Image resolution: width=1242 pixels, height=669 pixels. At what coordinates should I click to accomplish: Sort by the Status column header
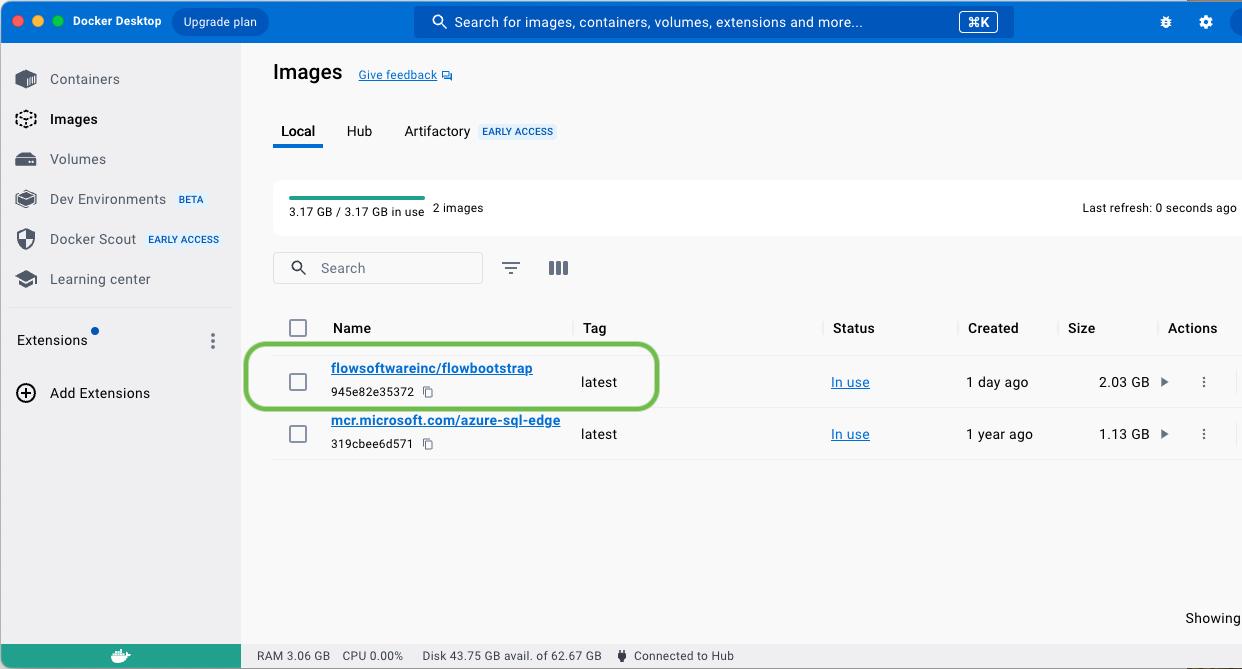[x=854, y=328]
